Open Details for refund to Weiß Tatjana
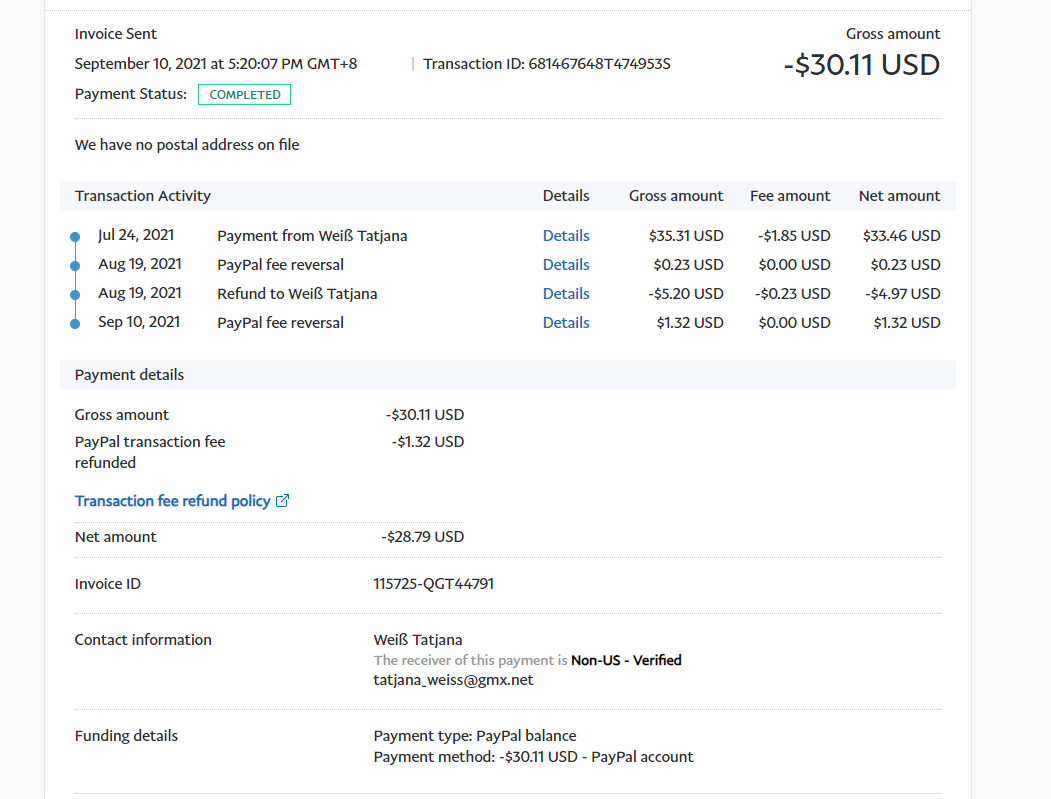This screenshot has width=1051, height=799. (x=566, y=294)
